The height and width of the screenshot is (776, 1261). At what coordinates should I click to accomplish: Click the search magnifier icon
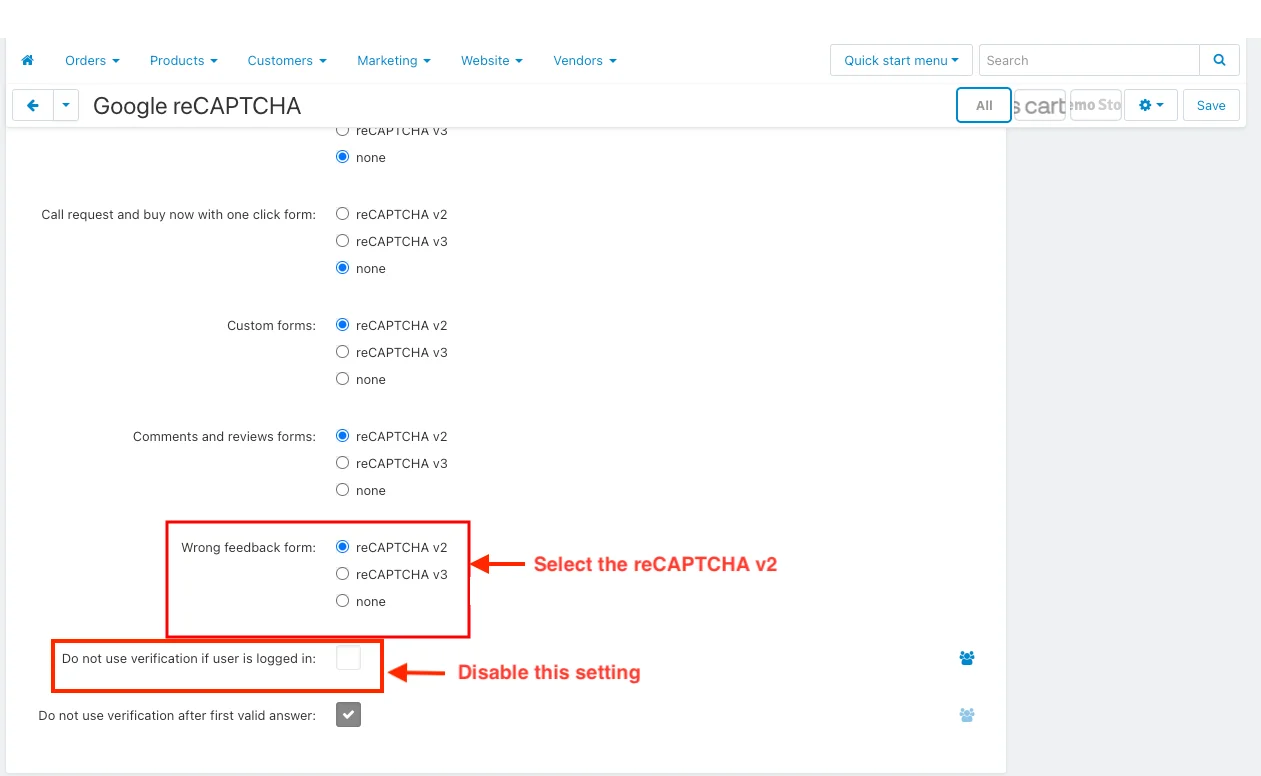tap(1219, 60)
